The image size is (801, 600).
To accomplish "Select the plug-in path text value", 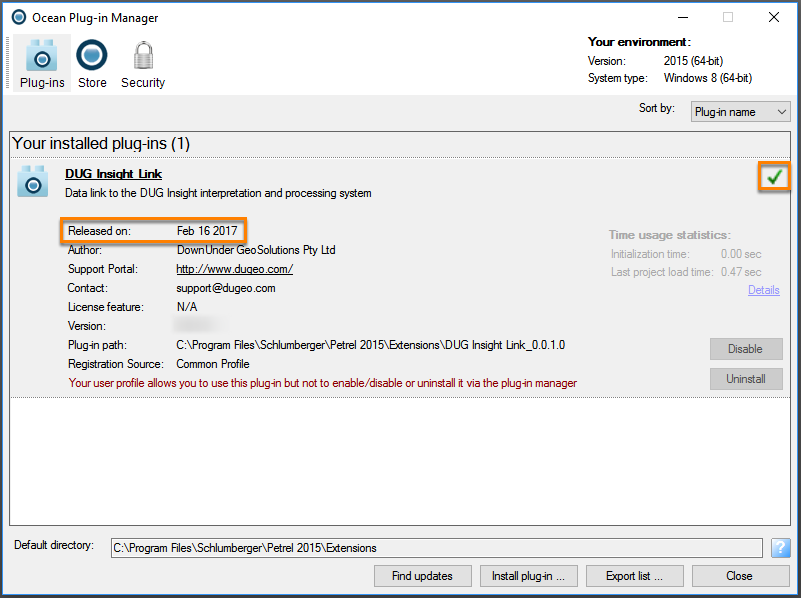I will [371, 345].
